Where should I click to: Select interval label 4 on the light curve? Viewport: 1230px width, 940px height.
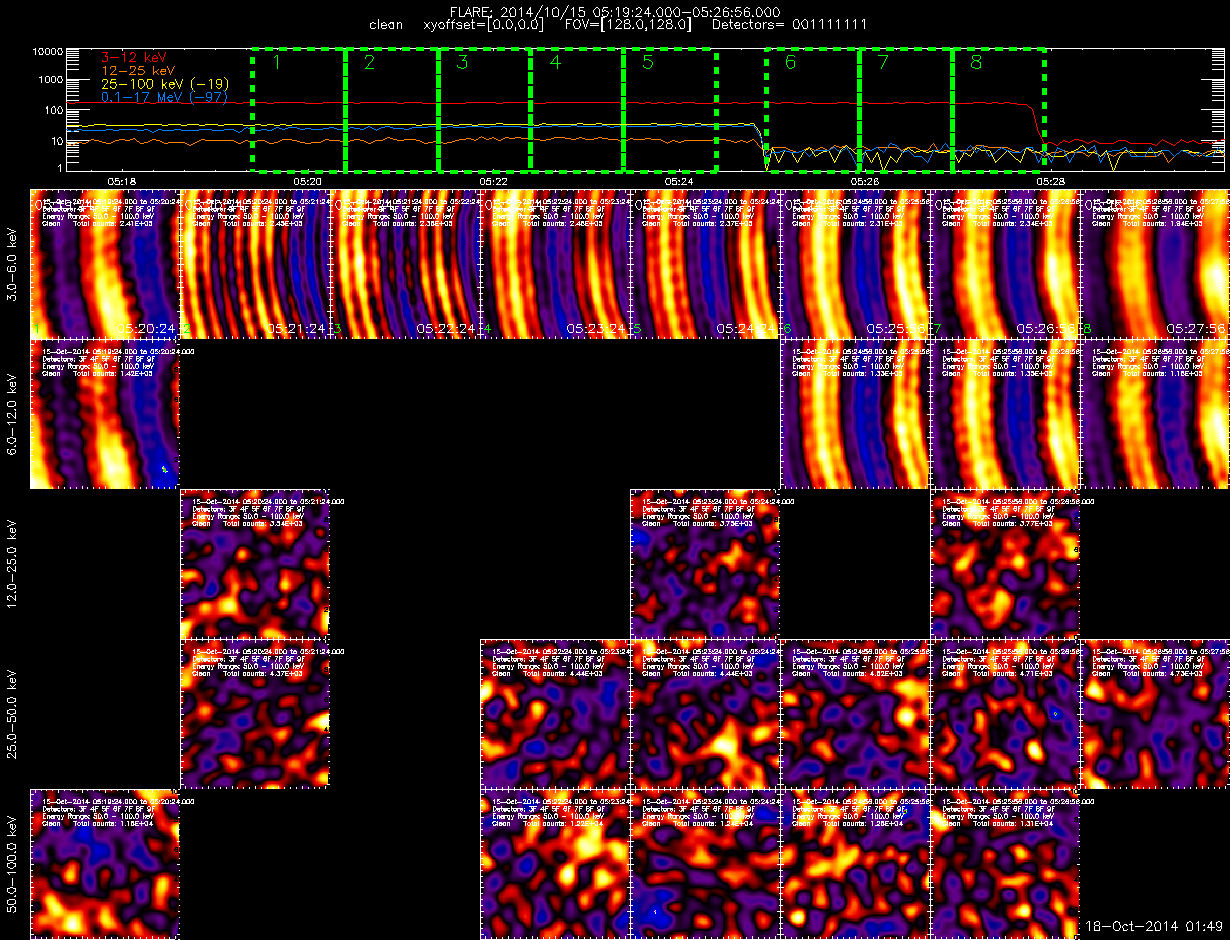click(x=555, y=63)
